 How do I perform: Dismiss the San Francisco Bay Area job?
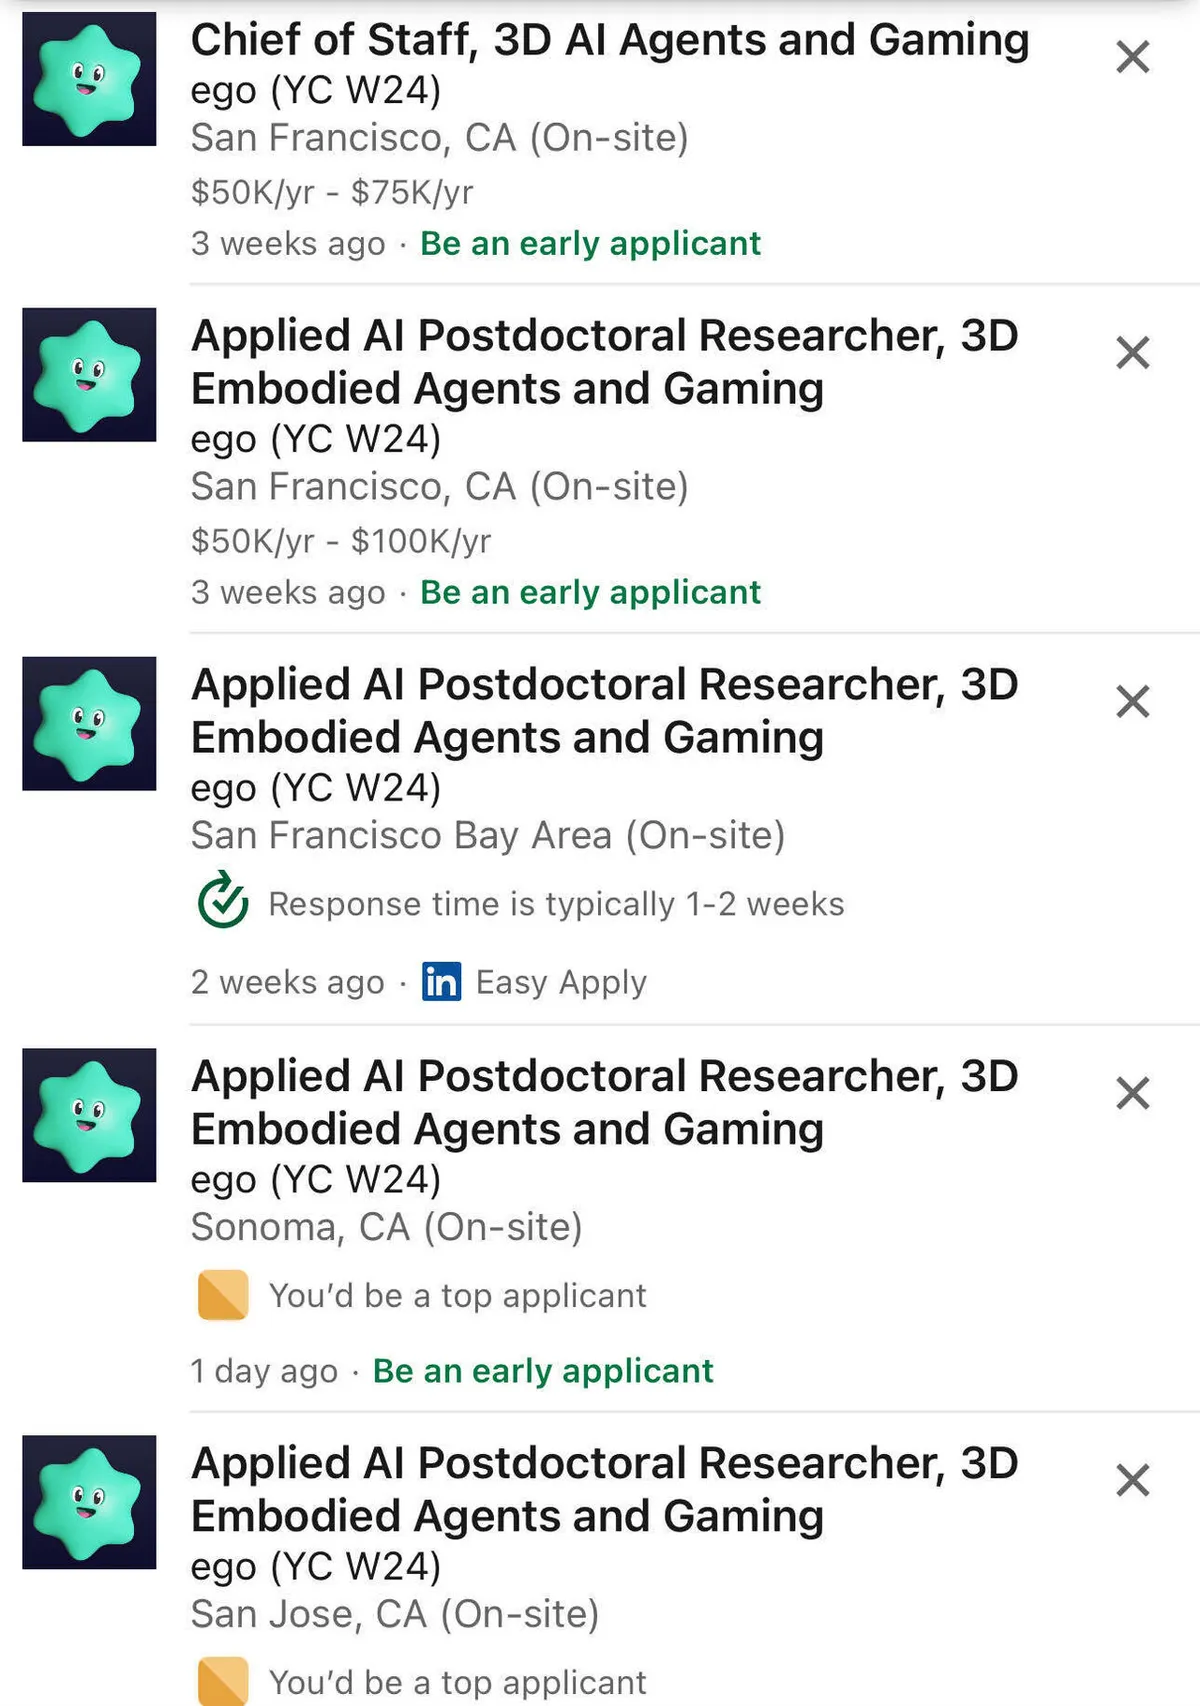click(x=1132, y=701)
